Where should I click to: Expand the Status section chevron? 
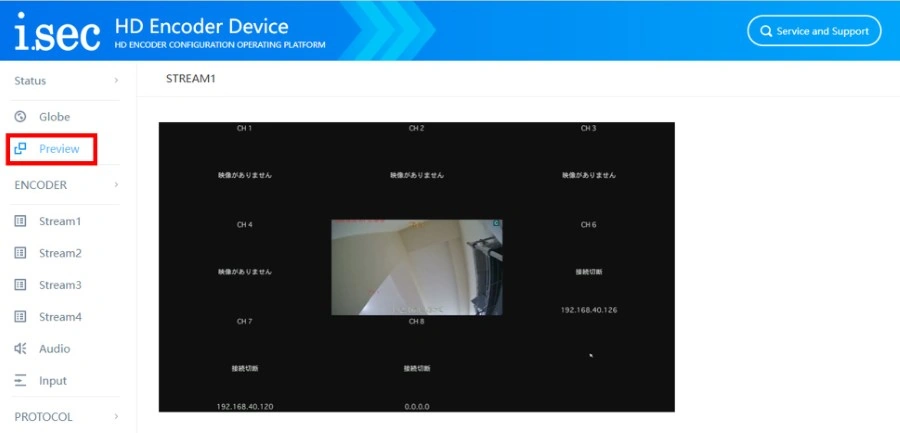click(116, 80)
